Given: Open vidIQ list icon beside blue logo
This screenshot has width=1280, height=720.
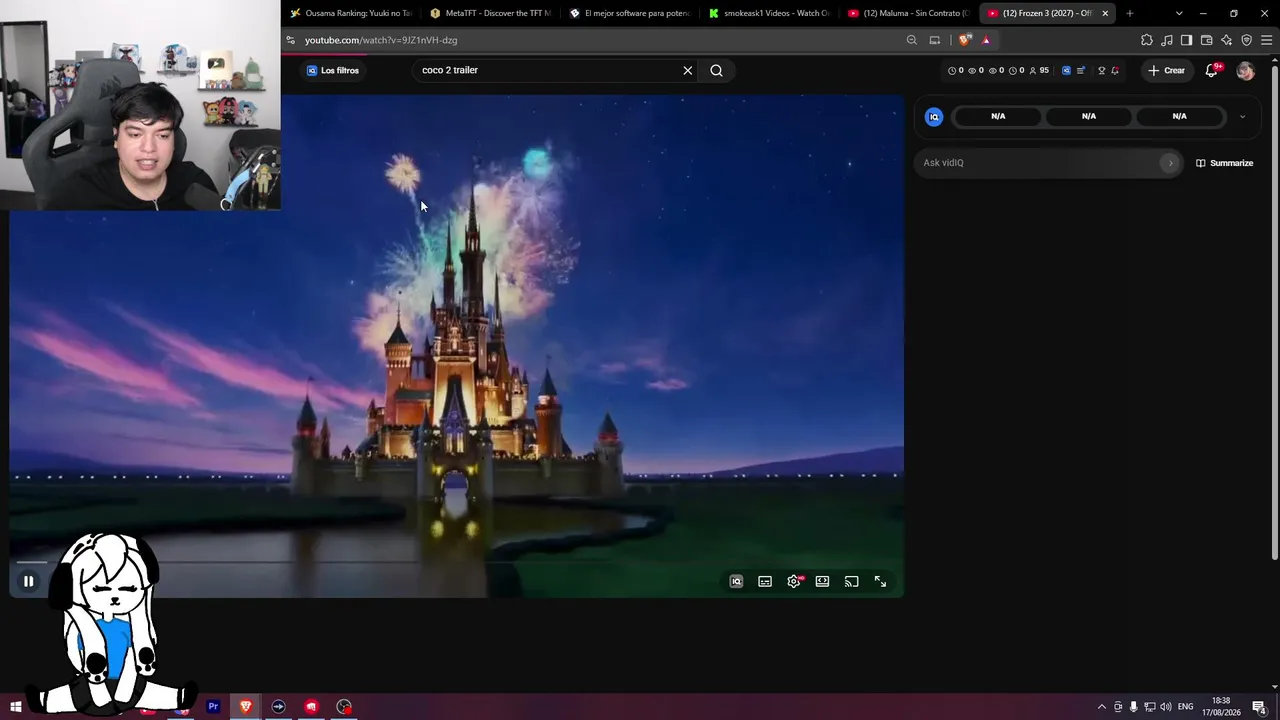Looking at the screenshot, I should pyautogui.click(x=1081, y=70).
